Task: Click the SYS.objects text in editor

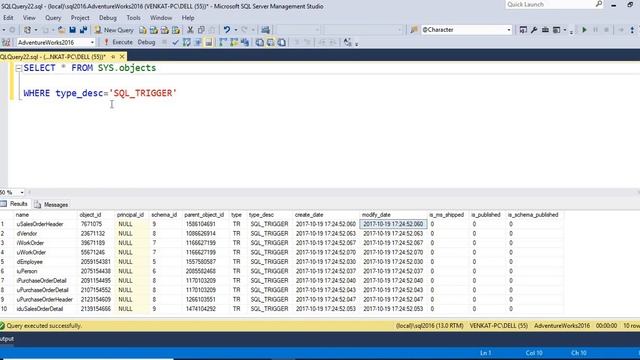Action: (127, 68)
